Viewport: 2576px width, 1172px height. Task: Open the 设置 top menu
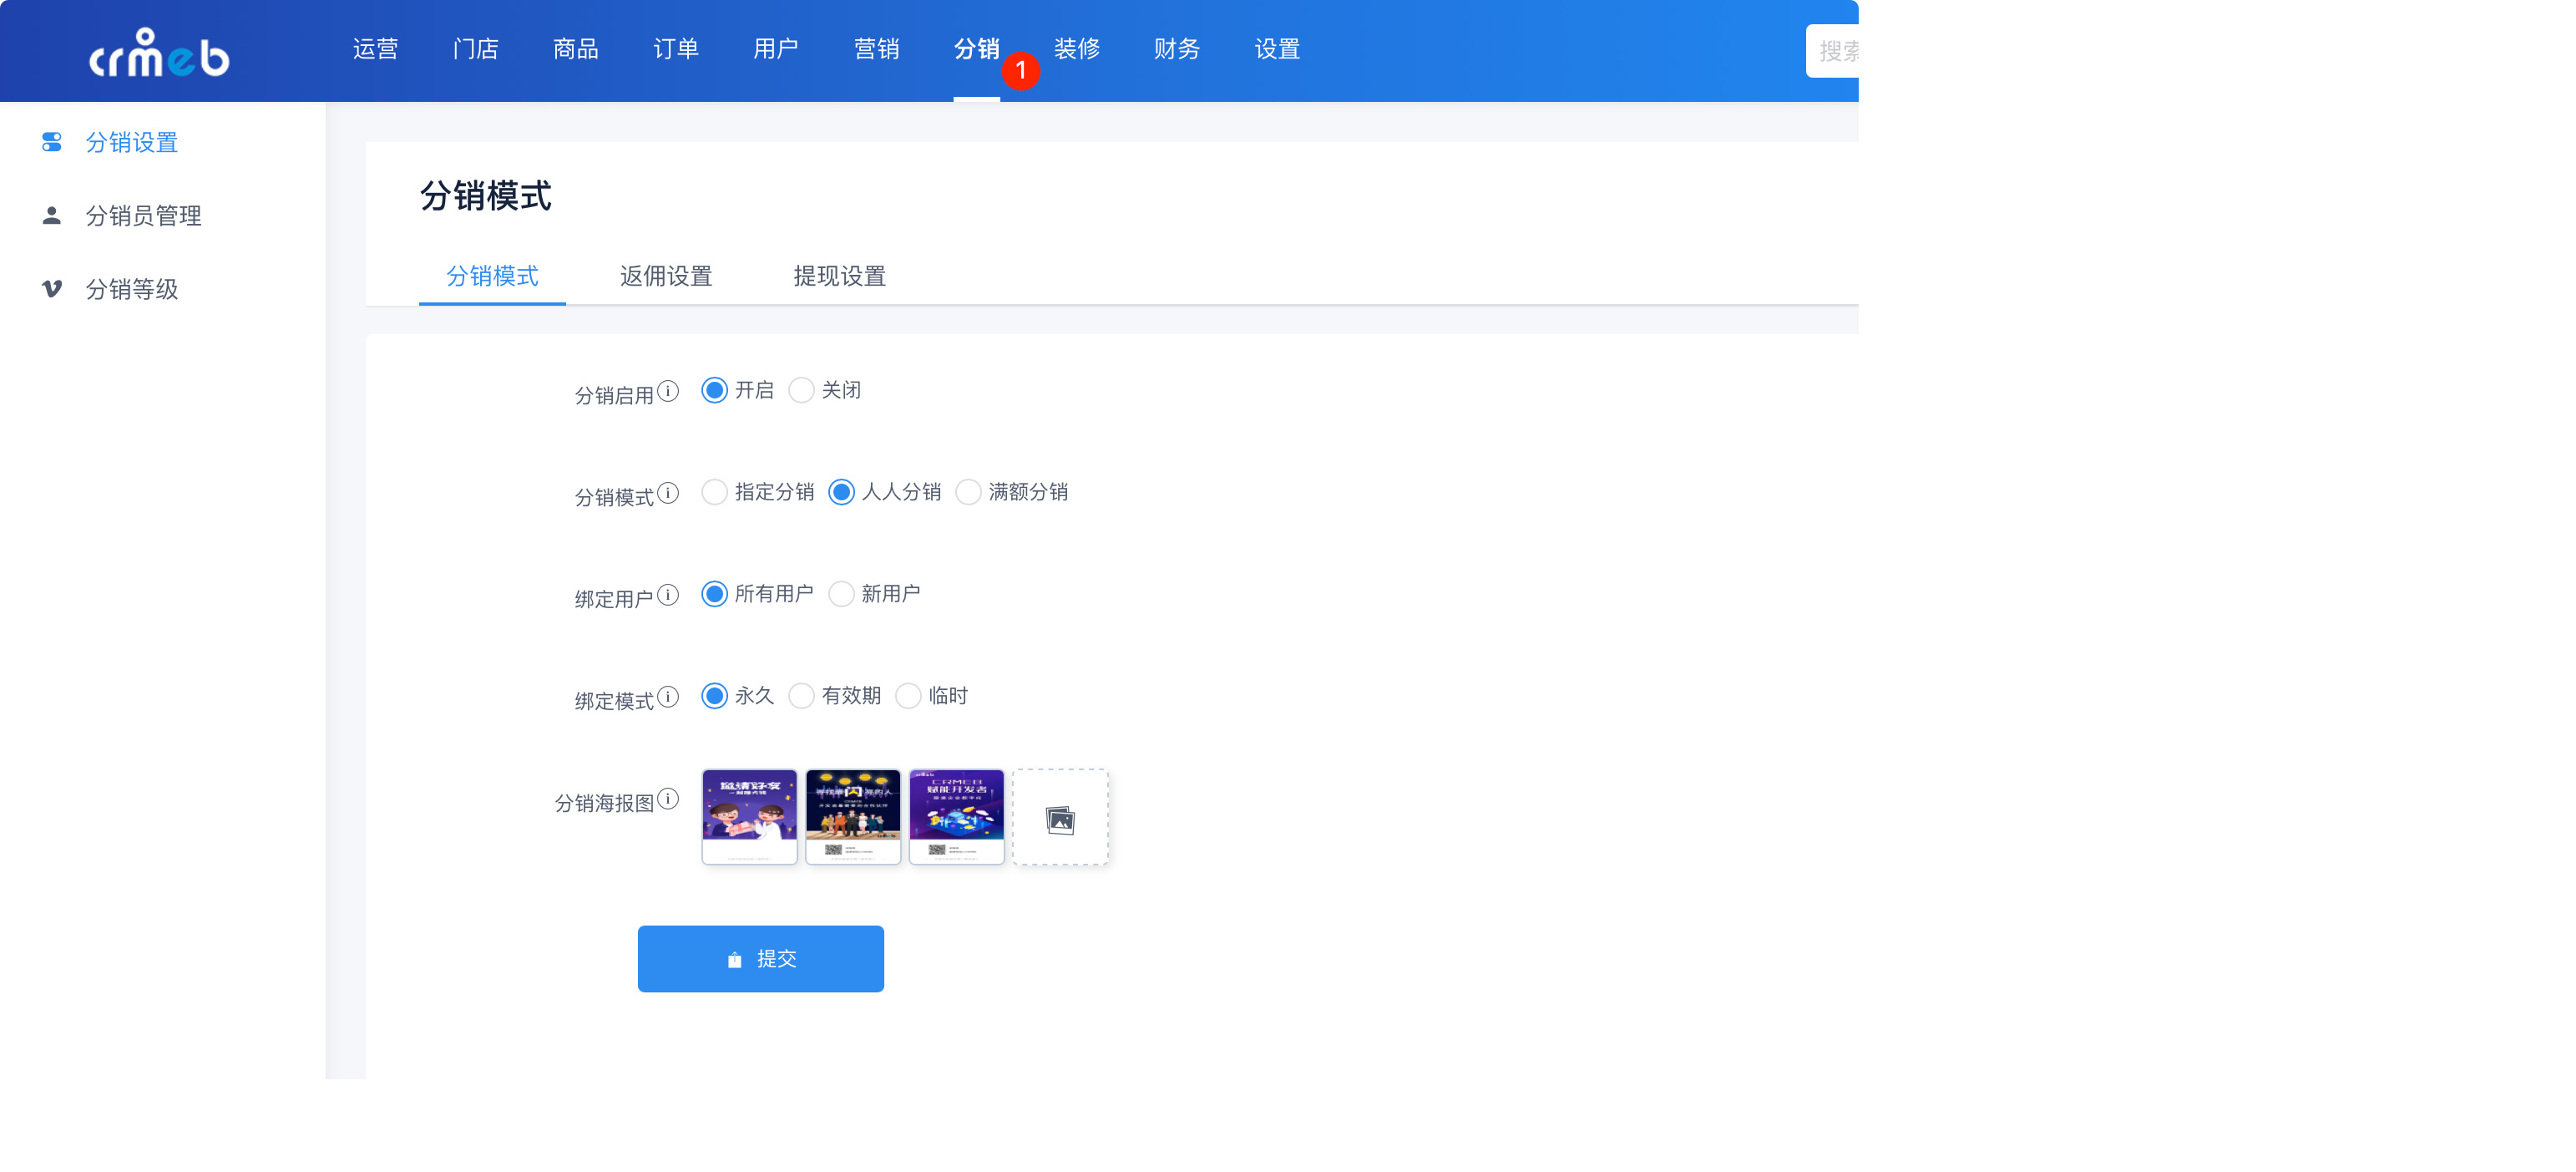click(1278, 49)
